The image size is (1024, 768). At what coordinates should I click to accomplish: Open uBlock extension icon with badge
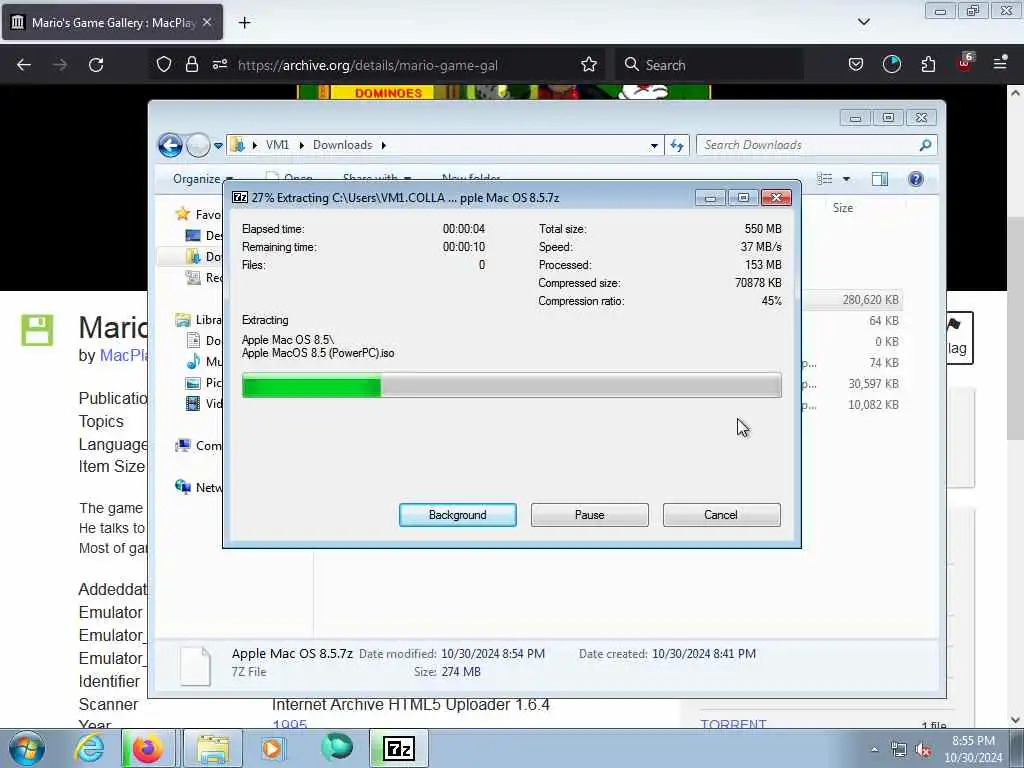[x=965, y=63]
